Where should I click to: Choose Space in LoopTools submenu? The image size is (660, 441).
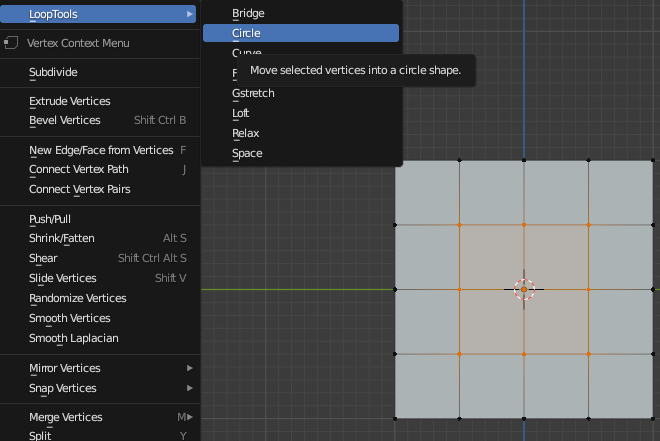[301, 153]
